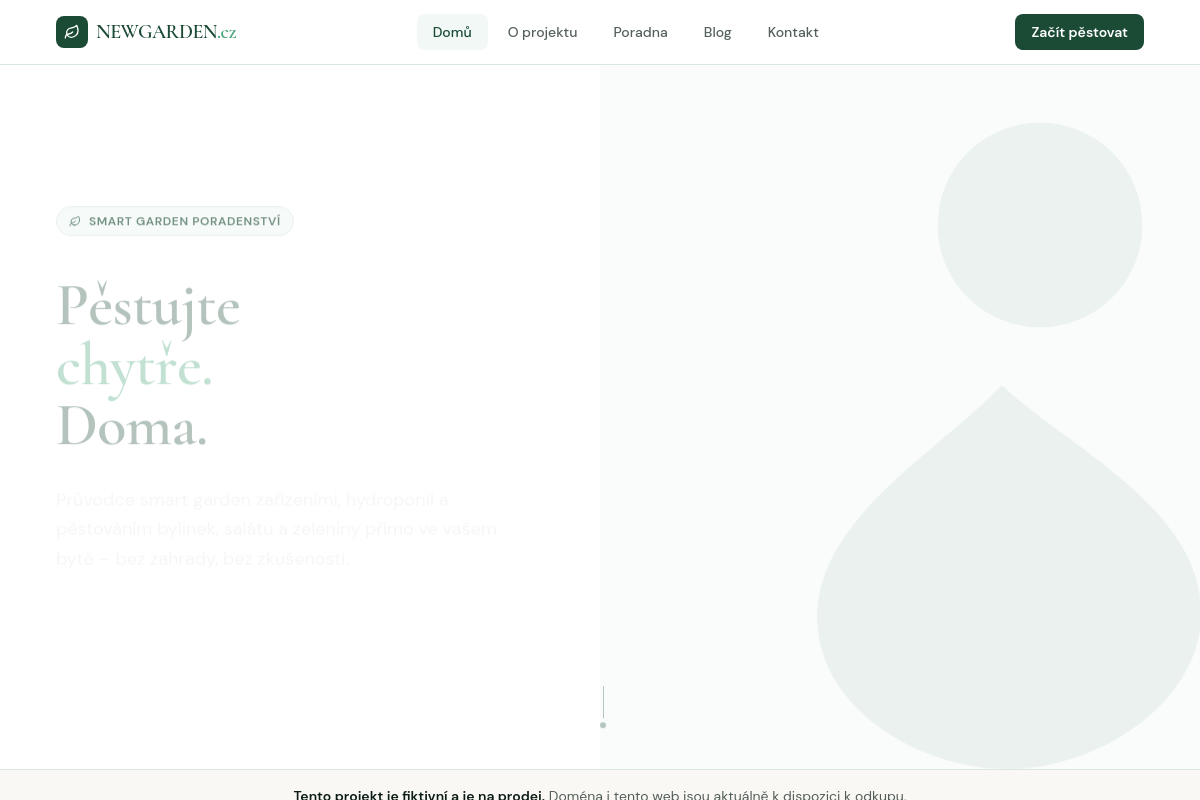
Task: Click the Smart Garden Poradenství badge
Action: [175, 221]
